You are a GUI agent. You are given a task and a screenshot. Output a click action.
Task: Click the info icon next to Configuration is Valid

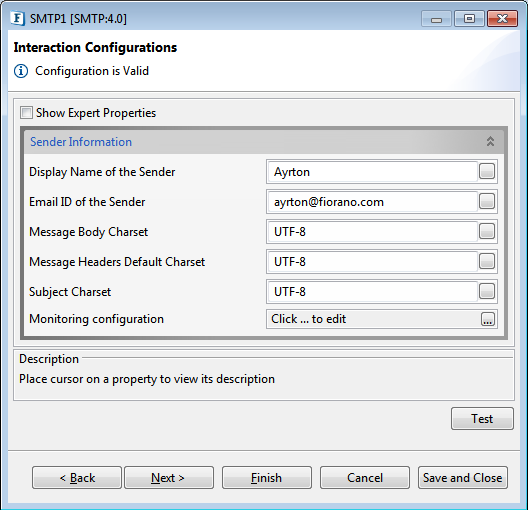pyautogui.click(x=21, y=71)
